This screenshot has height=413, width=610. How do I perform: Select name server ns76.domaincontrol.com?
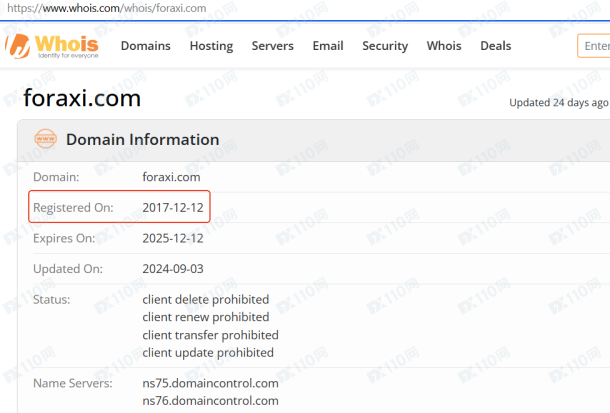[x=210, y=401]
